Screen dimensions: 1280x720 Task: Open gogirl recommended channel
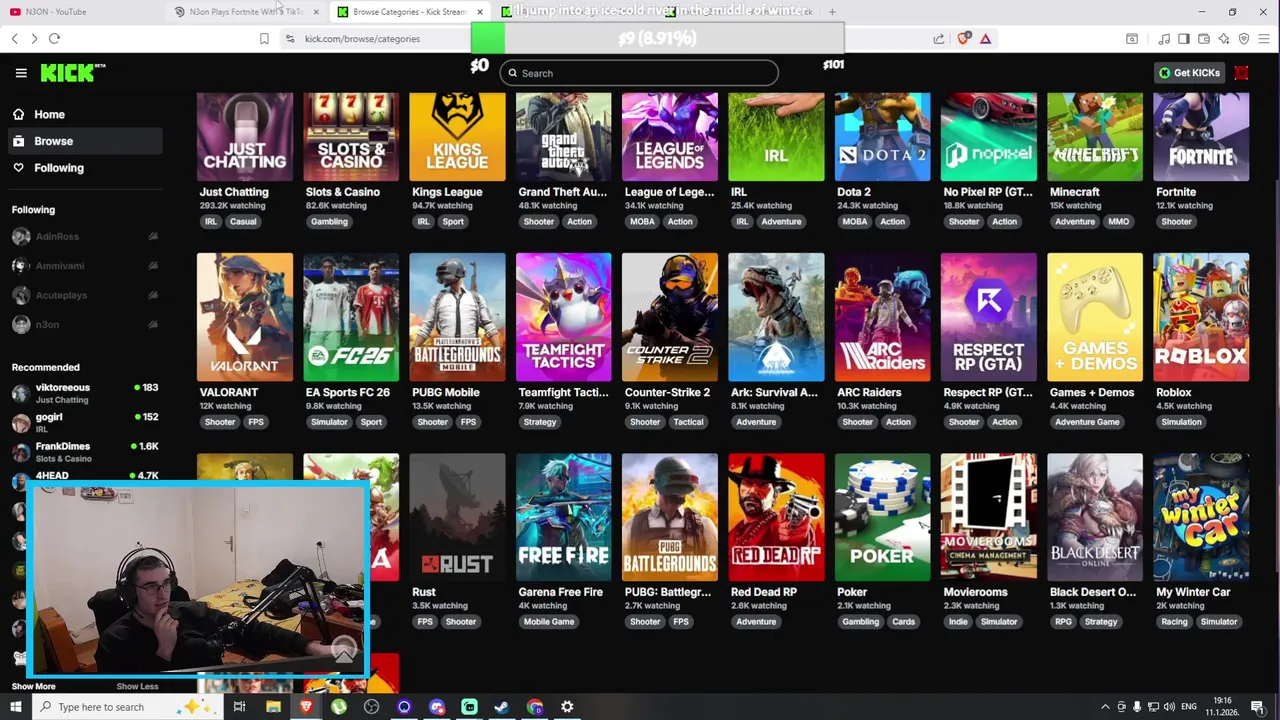(x=85, y=422)
